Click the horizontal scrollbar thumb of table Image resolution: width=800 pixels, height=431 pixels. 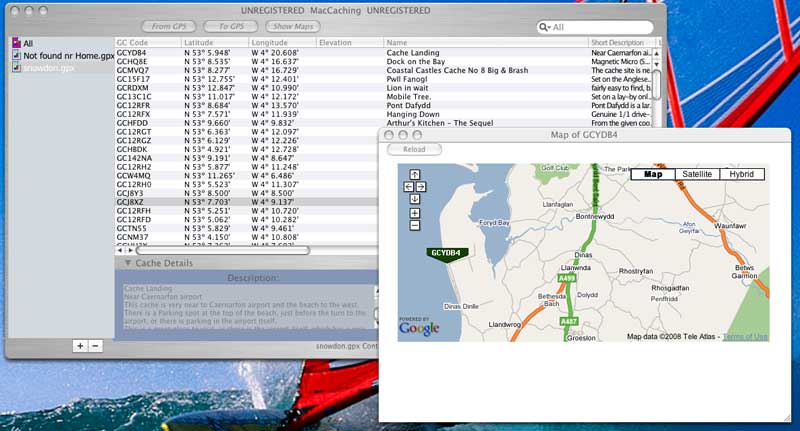coord(222,250)
